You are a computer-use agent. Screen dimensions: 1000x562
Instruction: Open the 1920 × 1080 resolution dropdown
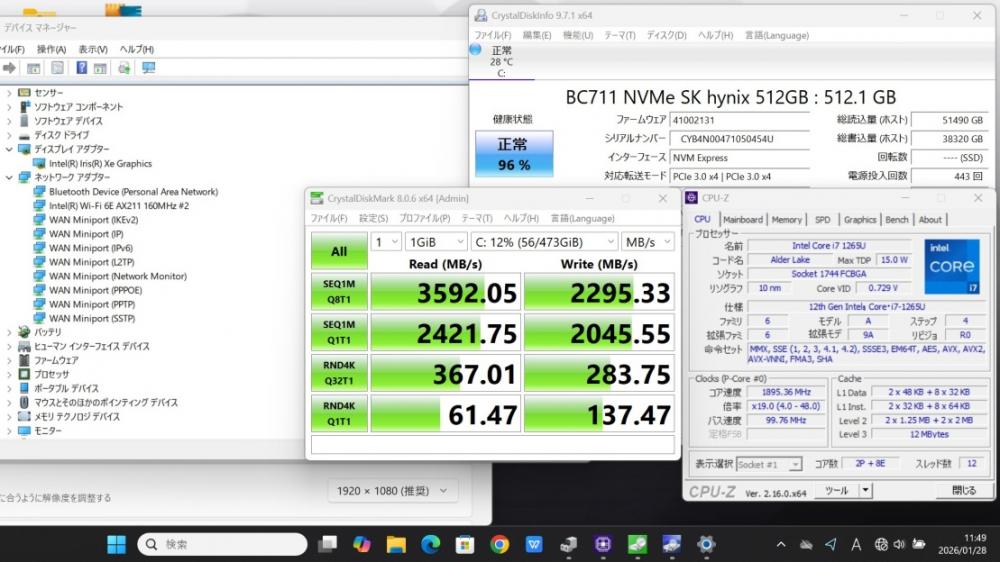coord(392,491)
